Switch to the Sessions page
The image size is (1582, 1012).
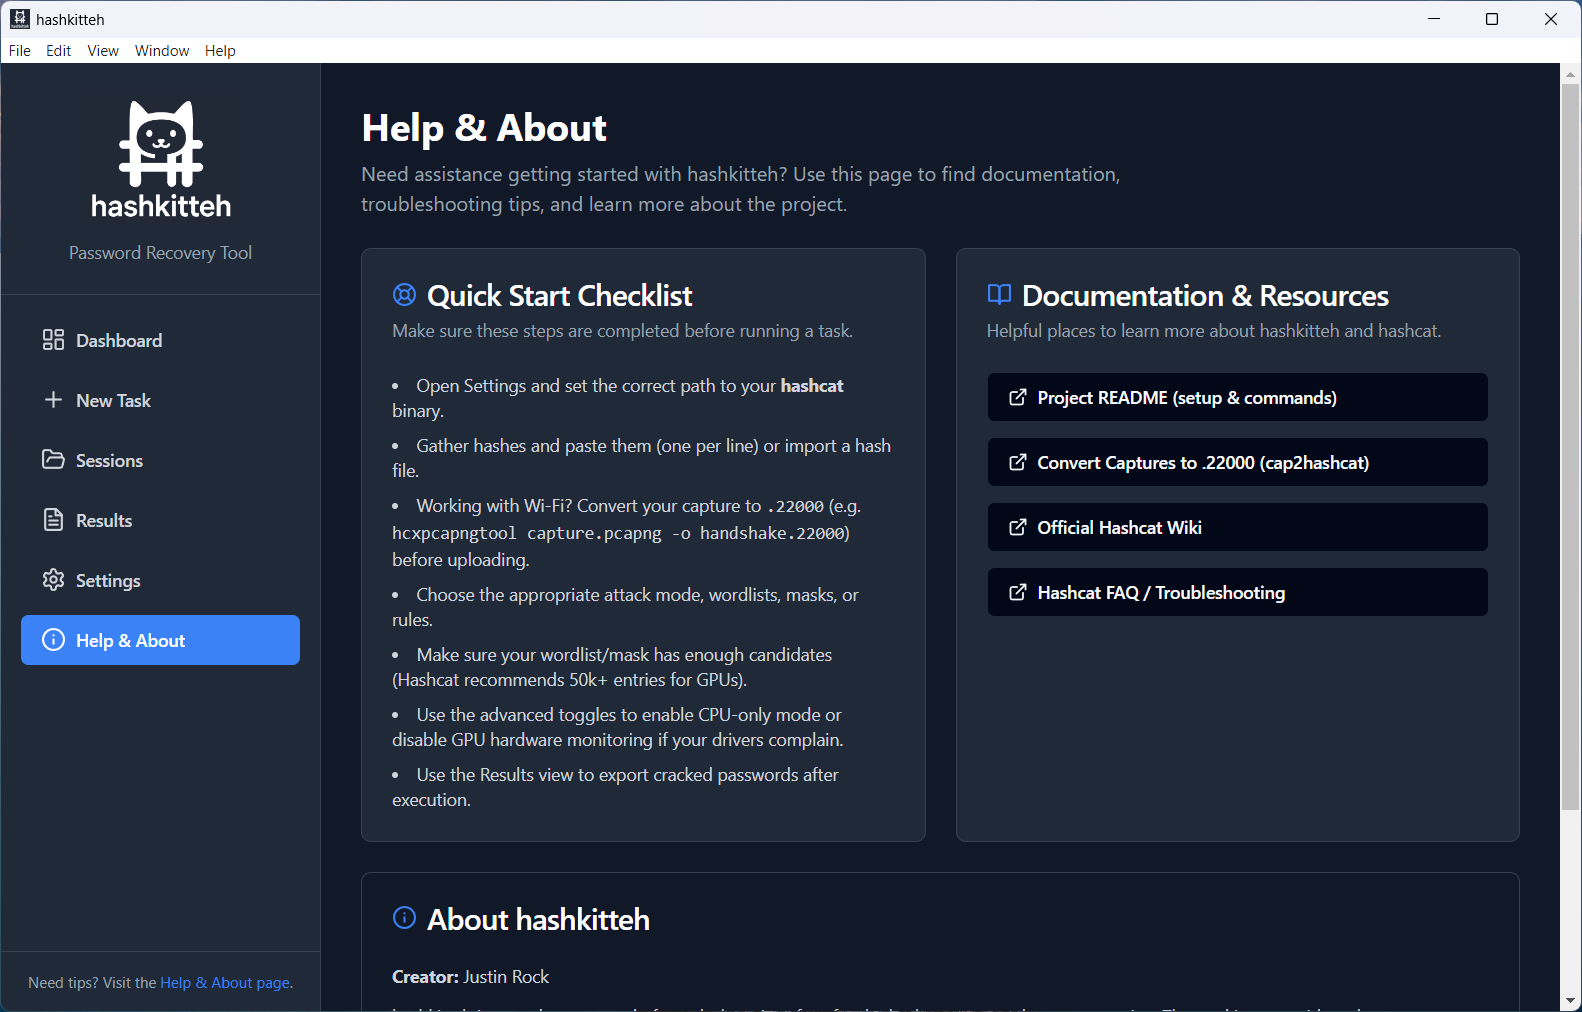tap(160, 460)
